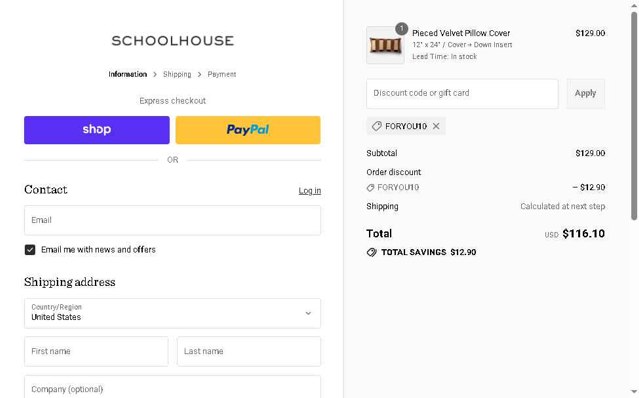Screen dimensions: 639x398
Task: Apply the discount code
Action: (x=586, y=93)
